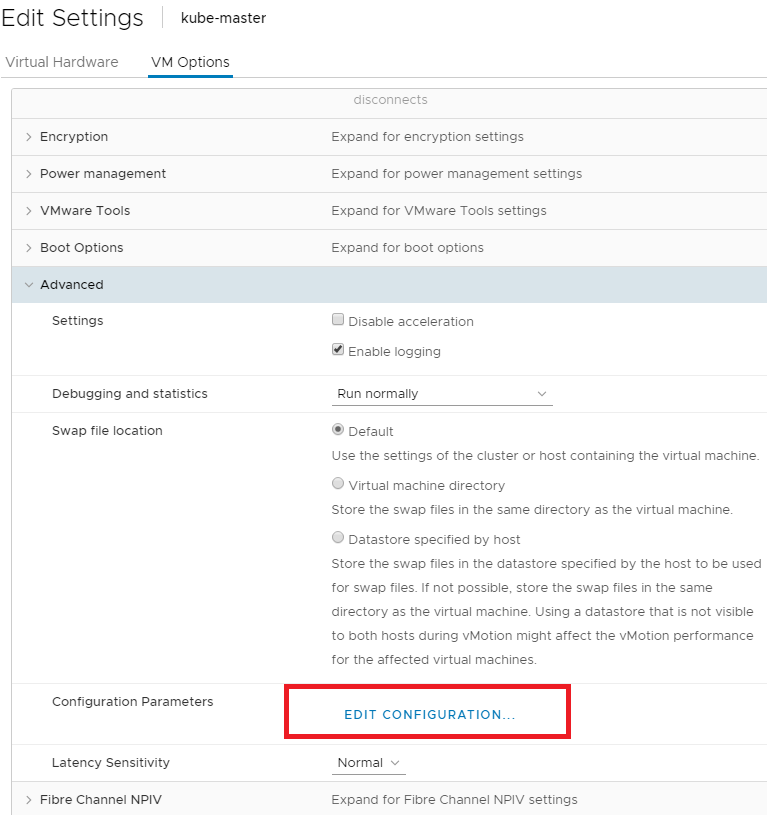Select the VM Options tab

190,62
